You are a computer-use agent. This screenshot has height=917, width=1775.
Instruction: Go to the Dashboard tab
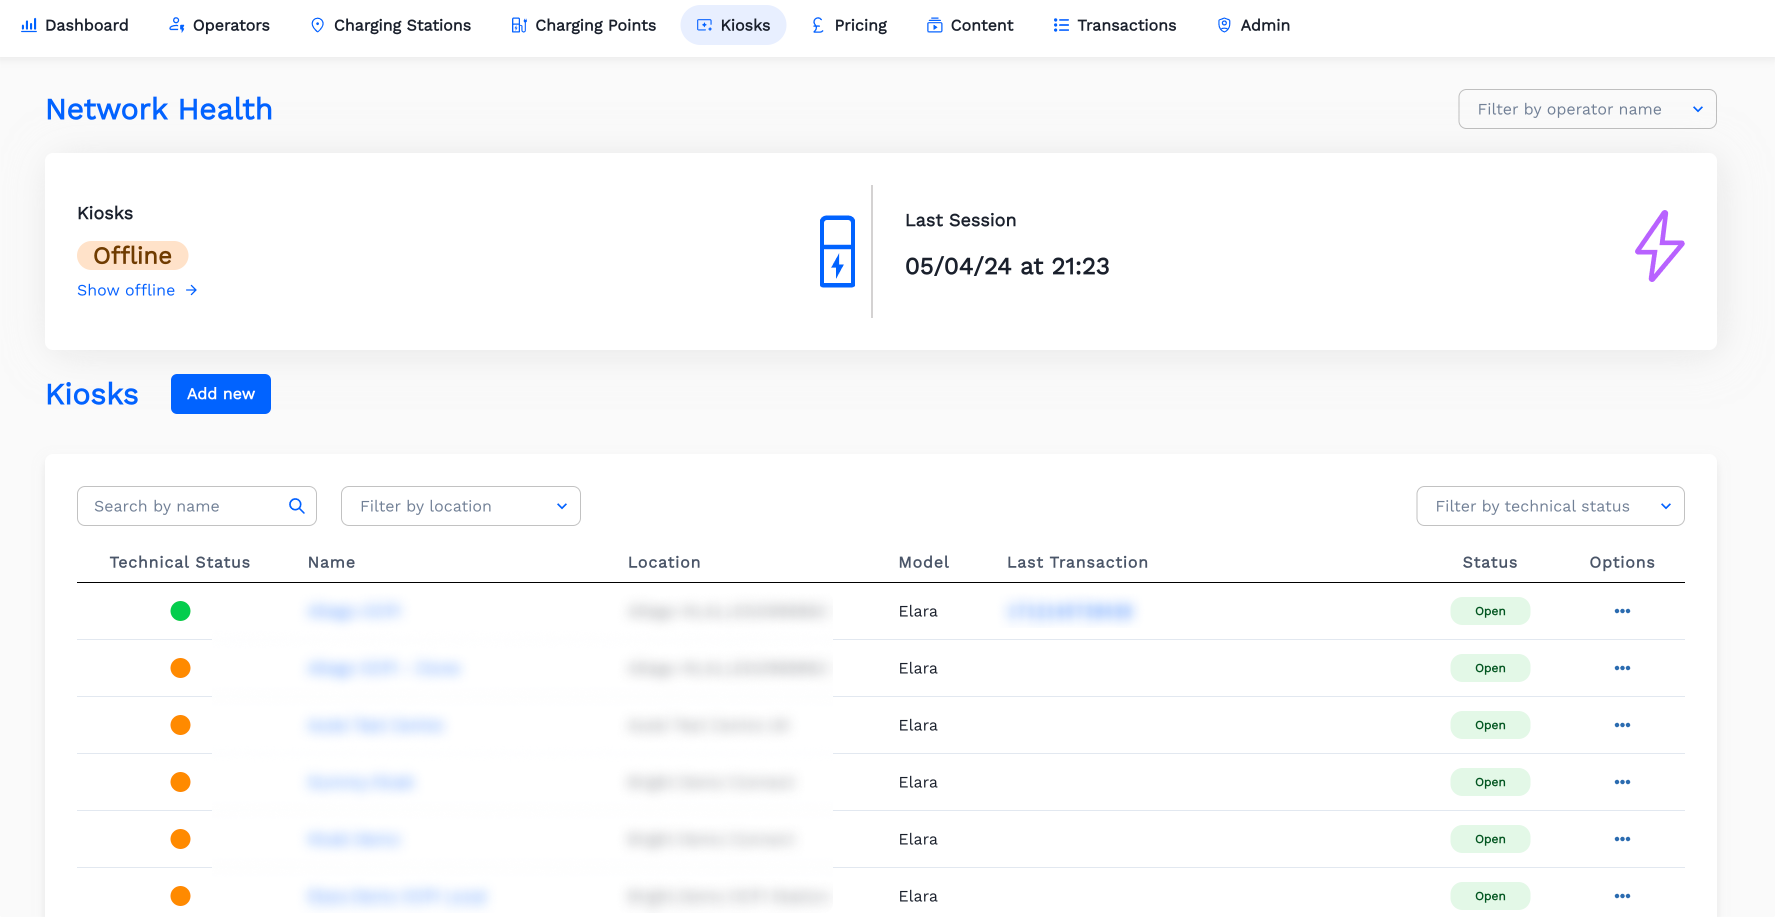click(x=75, y=25)
